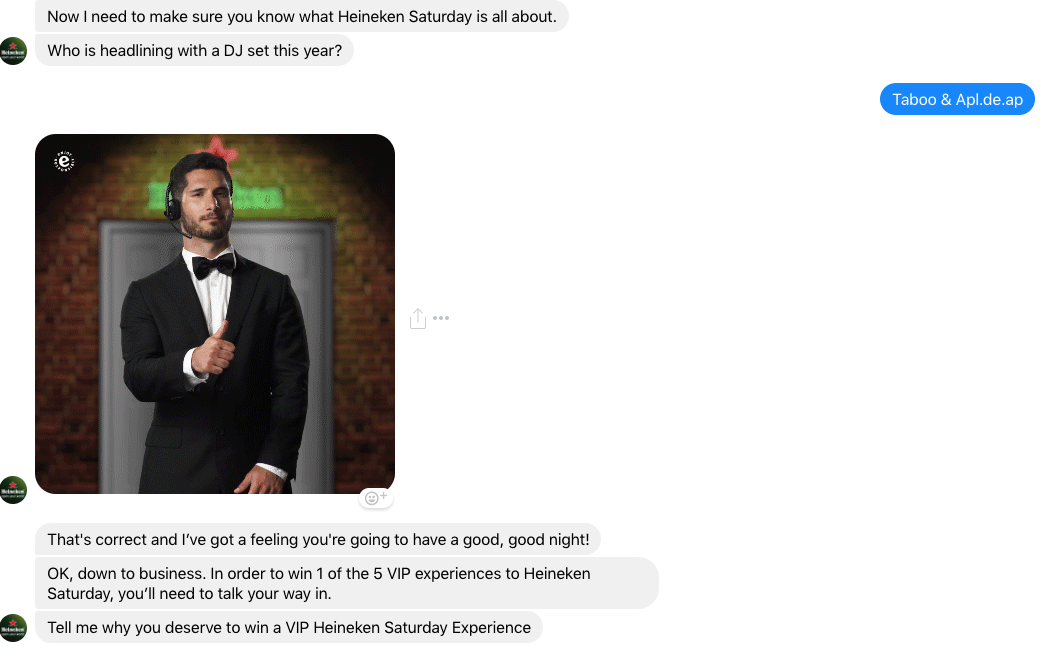Click the Heineken avatar beside the headlining question
This screenshot has width=1056, height=649.
(x=13, y=51)
